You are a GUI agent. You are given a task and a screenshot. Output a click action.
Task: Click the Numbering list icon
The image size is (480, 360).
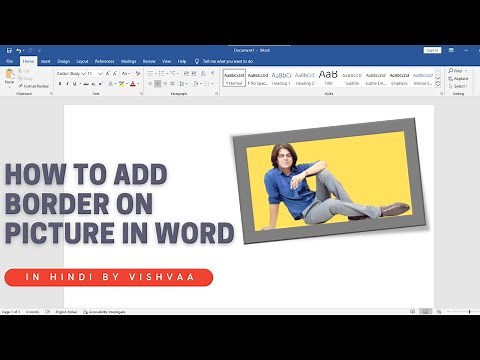coord(161,73)
